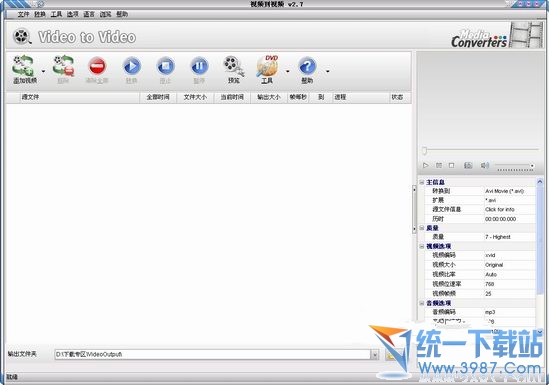Mute audio with the speaker icon

click(485, 166)
